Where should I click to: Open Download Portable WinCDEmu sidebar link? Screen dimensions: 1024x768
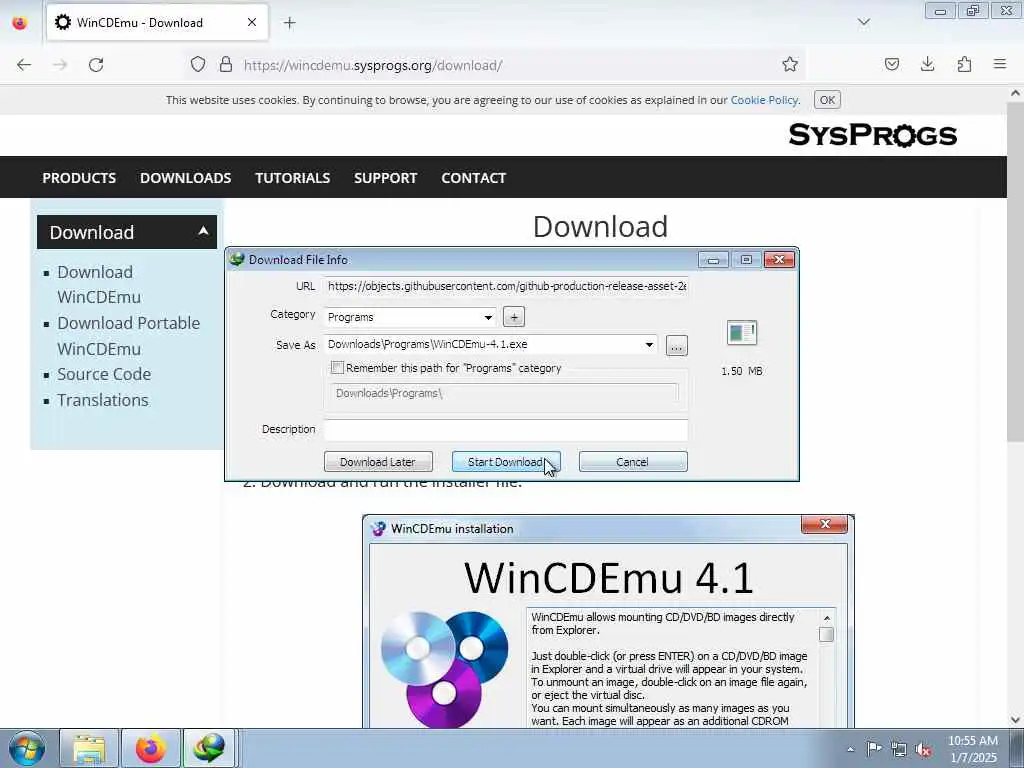tap(129, 336)
